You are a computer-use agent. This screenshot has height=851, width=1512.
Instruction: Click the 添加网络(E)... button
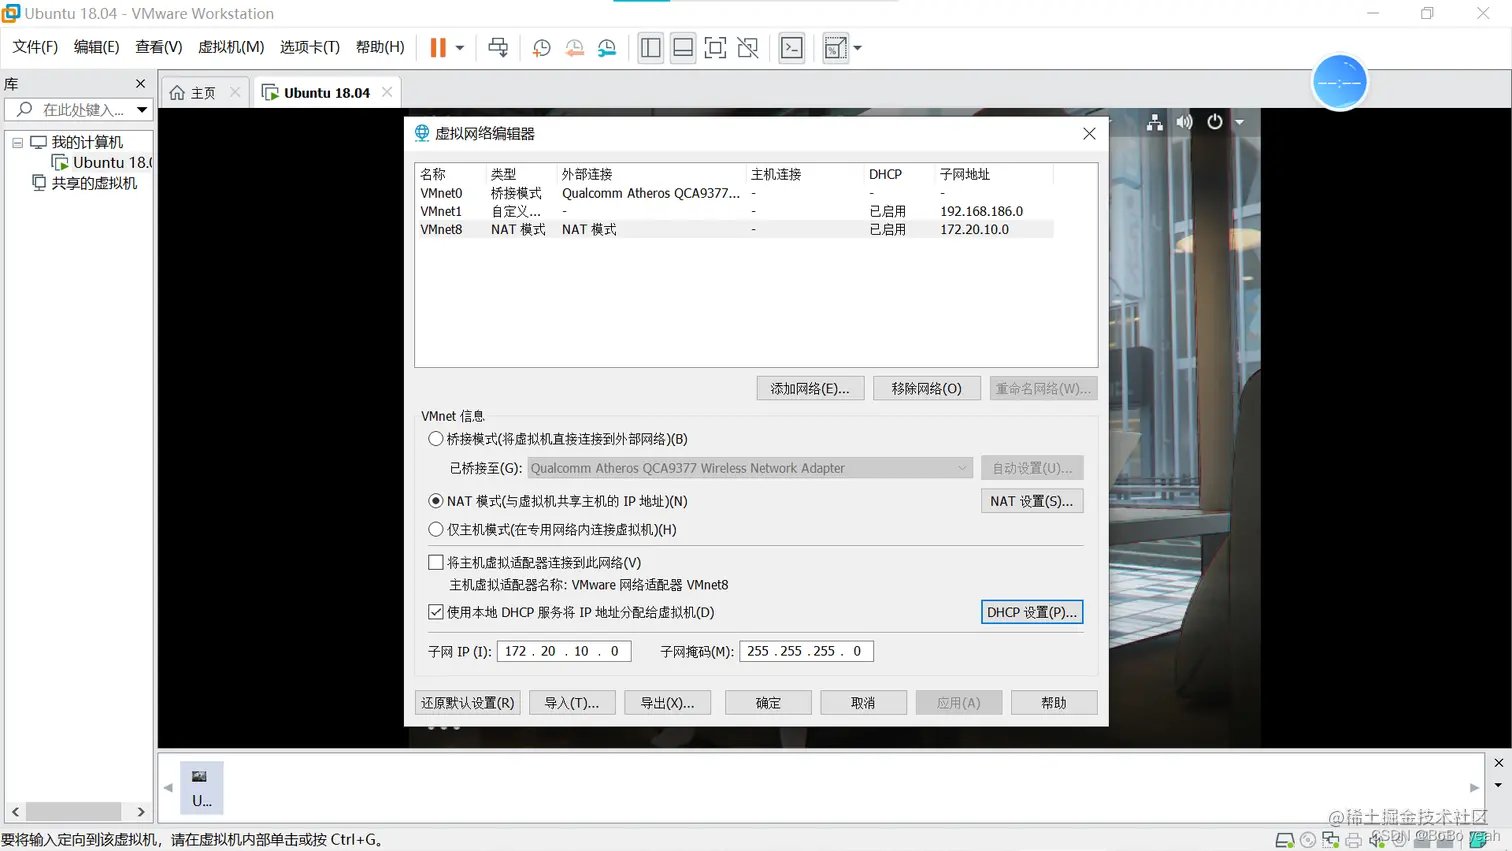pyautogui.click(x=810, y=388)
